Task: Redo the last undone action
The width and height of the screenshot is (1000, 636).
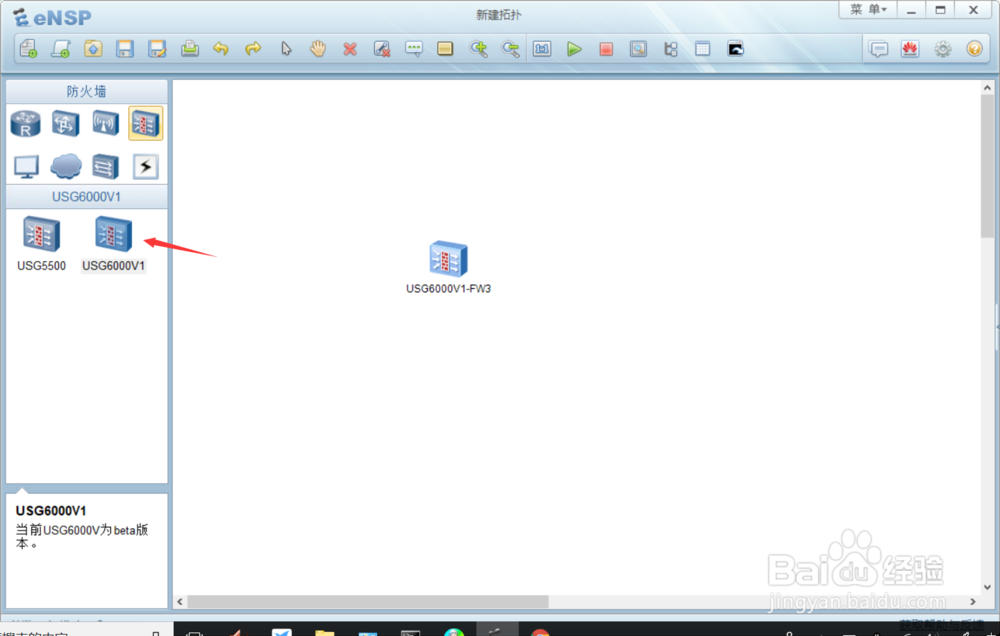Action: tap(253, 48)
